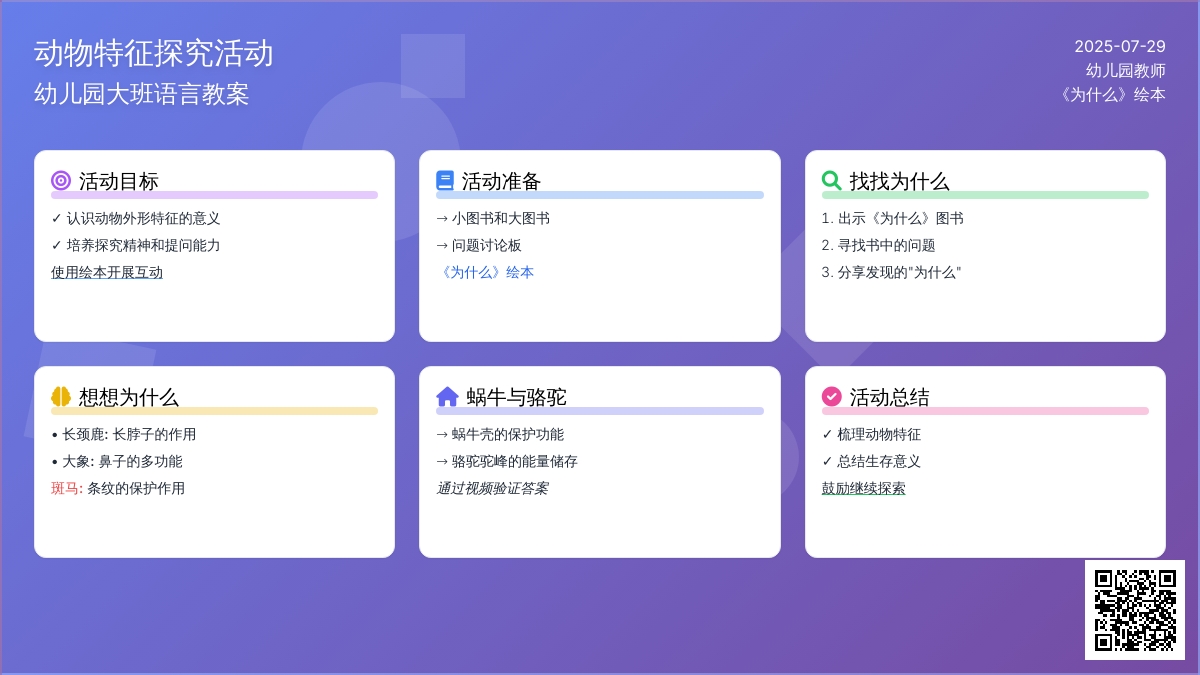Open the underlined 鼓励继续探索 link
Screen dimensions: 1200x675
tap(864, 488)
